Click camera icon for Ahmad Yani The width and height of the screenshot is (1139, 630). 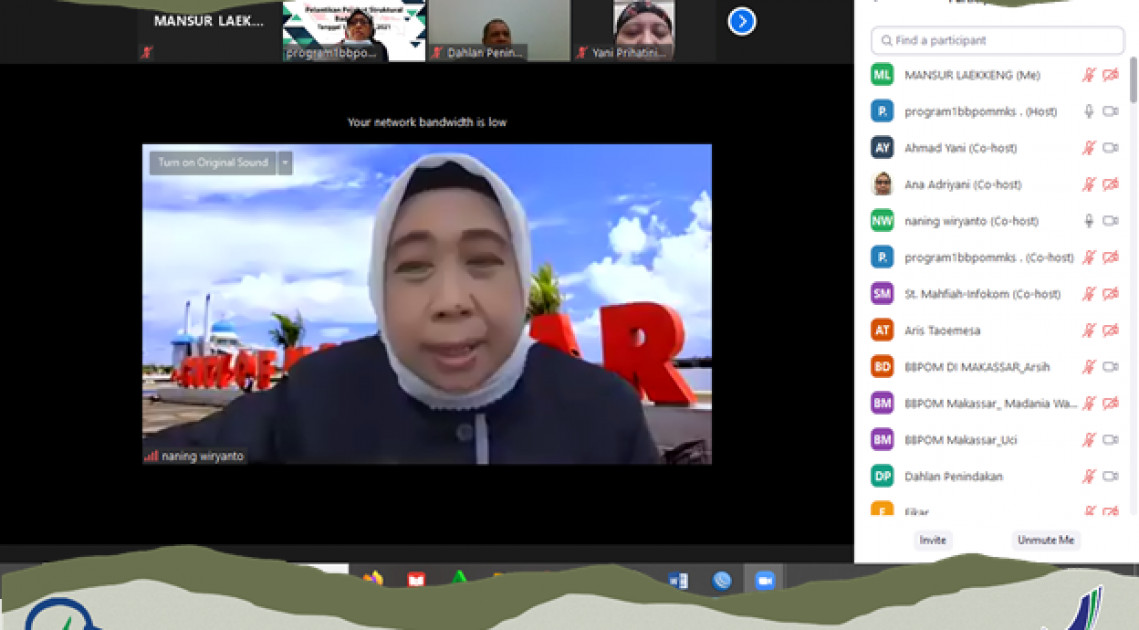pyautogui.click(x=1111, y=148)
